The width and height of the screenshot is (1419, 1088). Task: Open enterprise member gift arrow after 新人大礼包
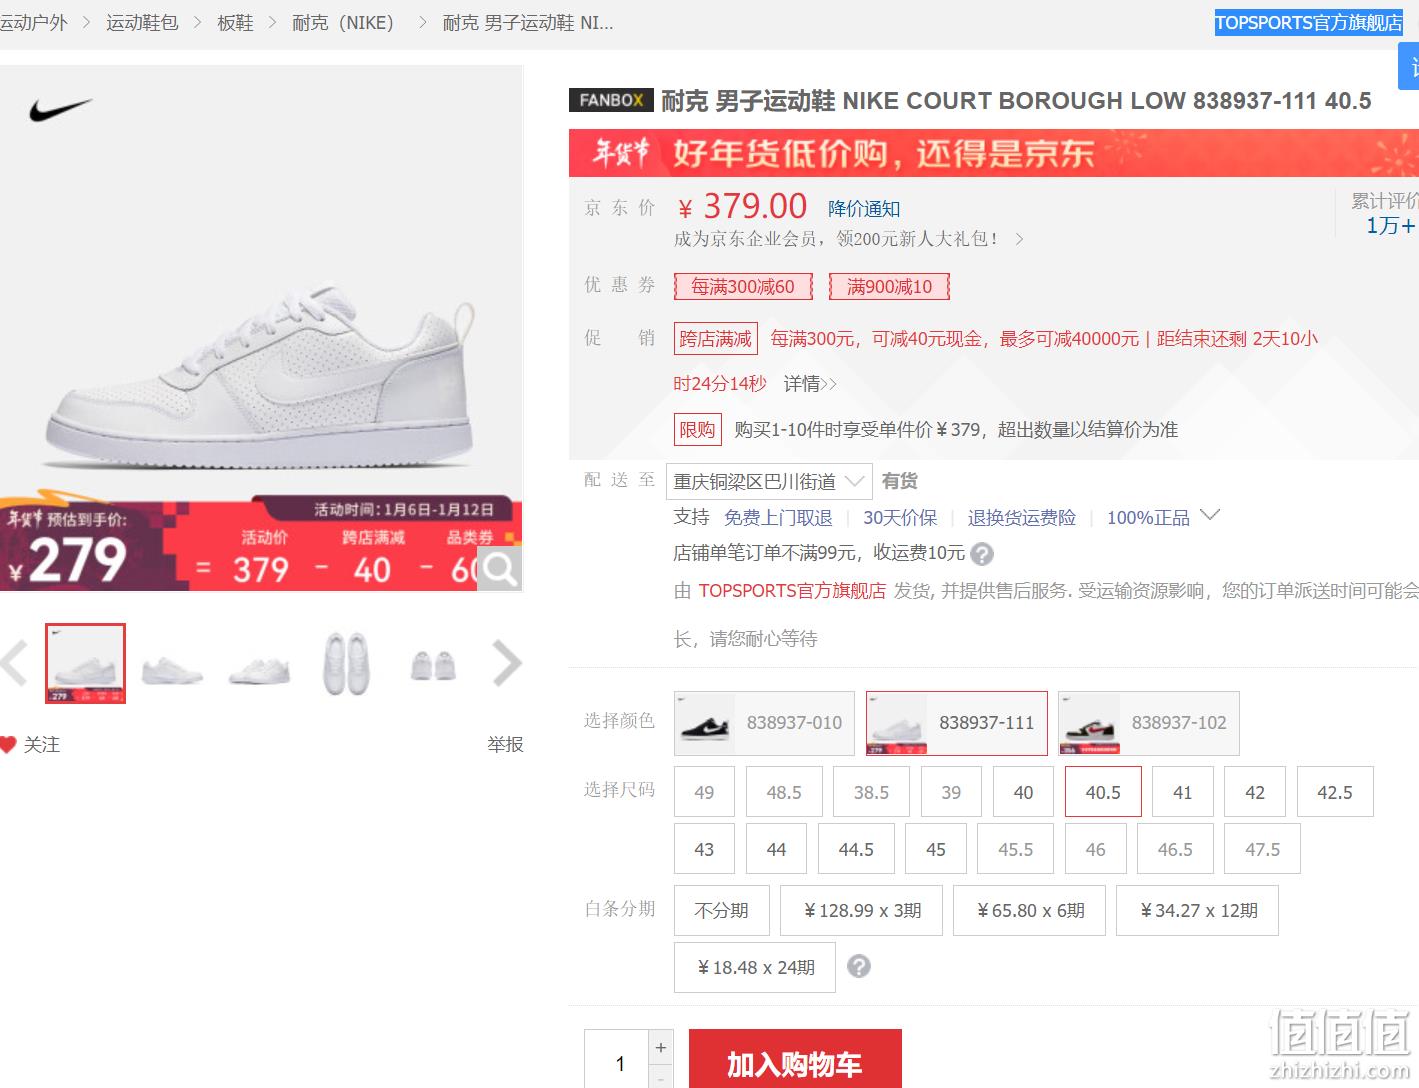(1019, 239)
